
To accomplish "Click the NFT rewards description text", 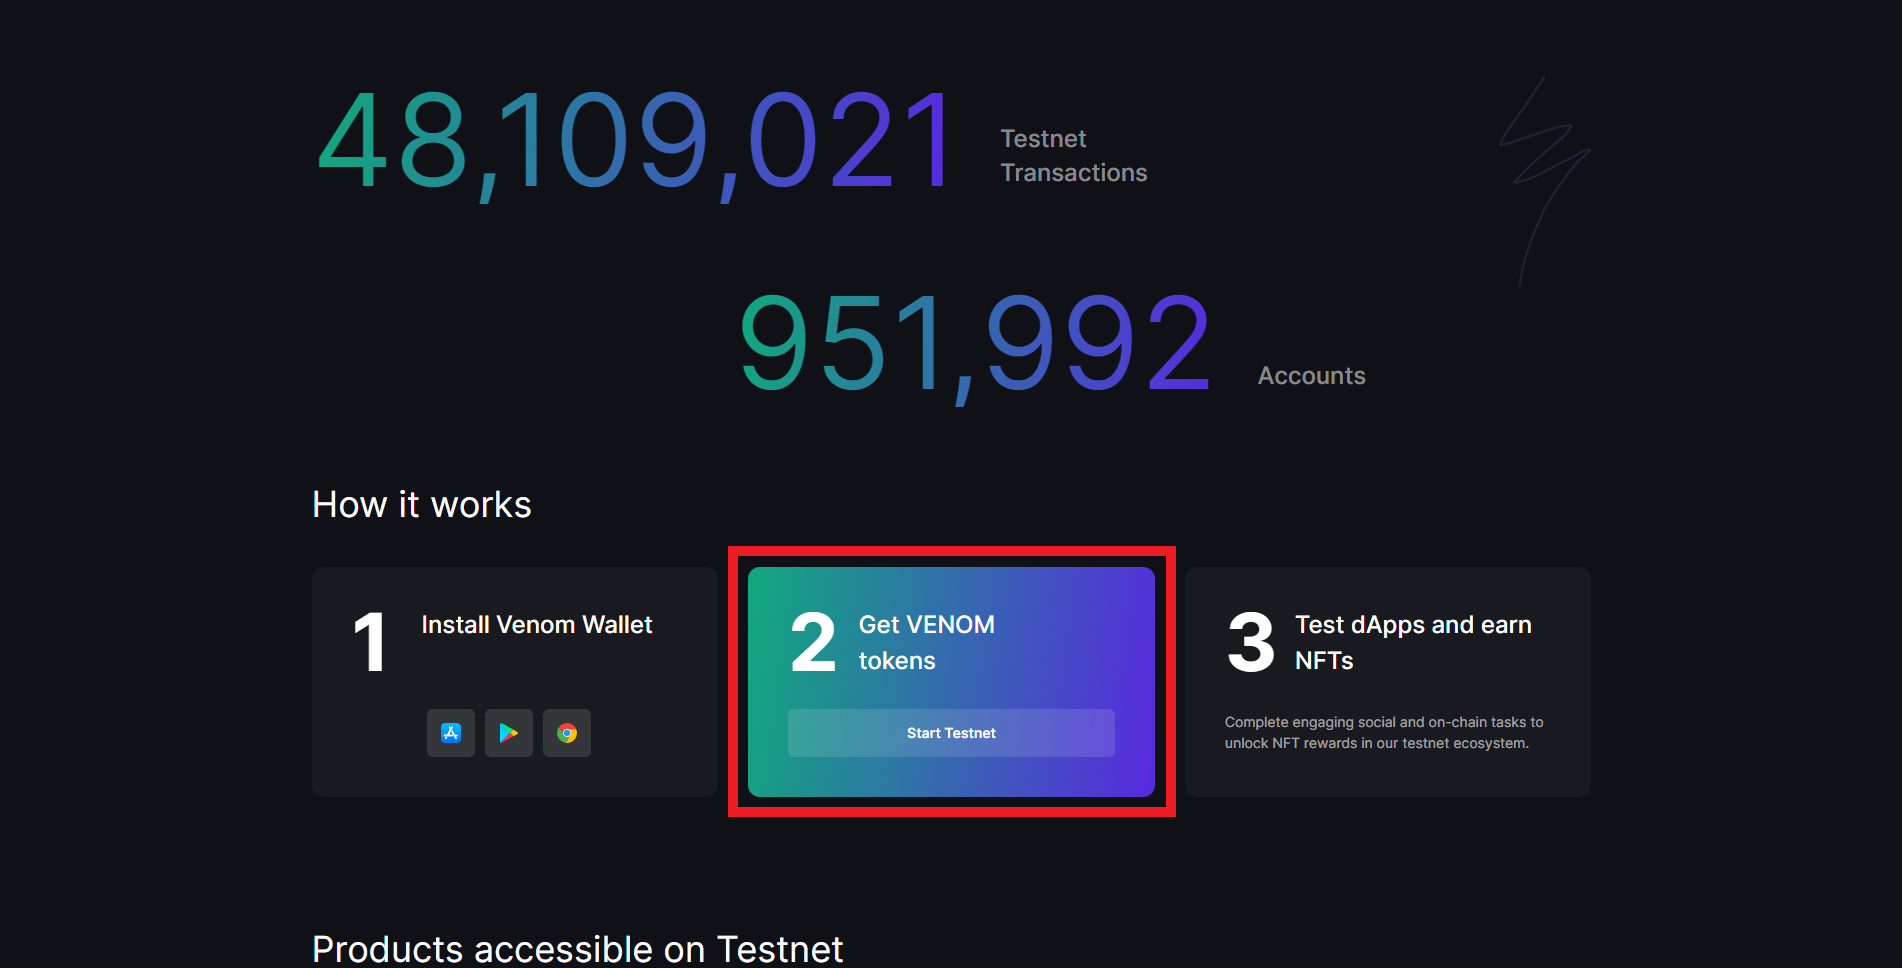I will (1384, 733).
